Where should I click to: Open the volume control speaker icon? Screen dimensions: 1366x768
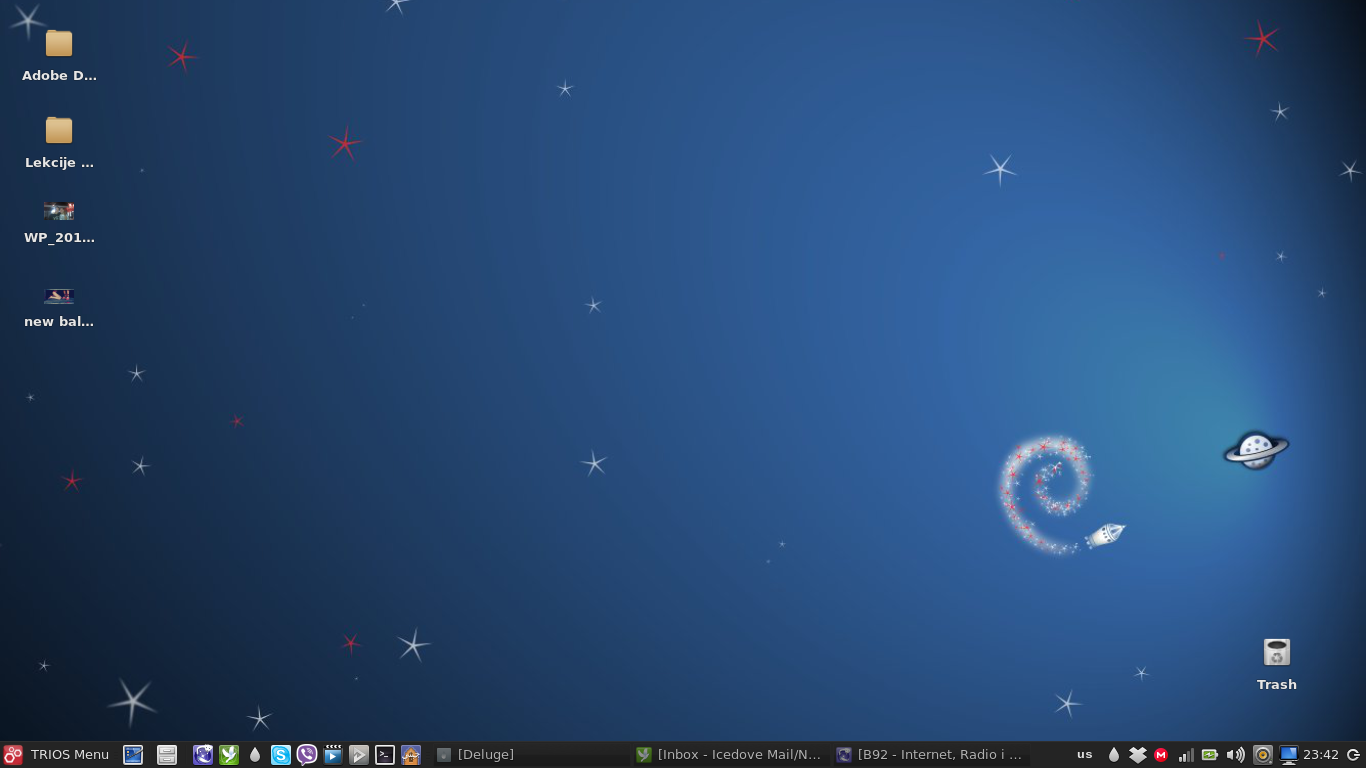click(1235, 755)
